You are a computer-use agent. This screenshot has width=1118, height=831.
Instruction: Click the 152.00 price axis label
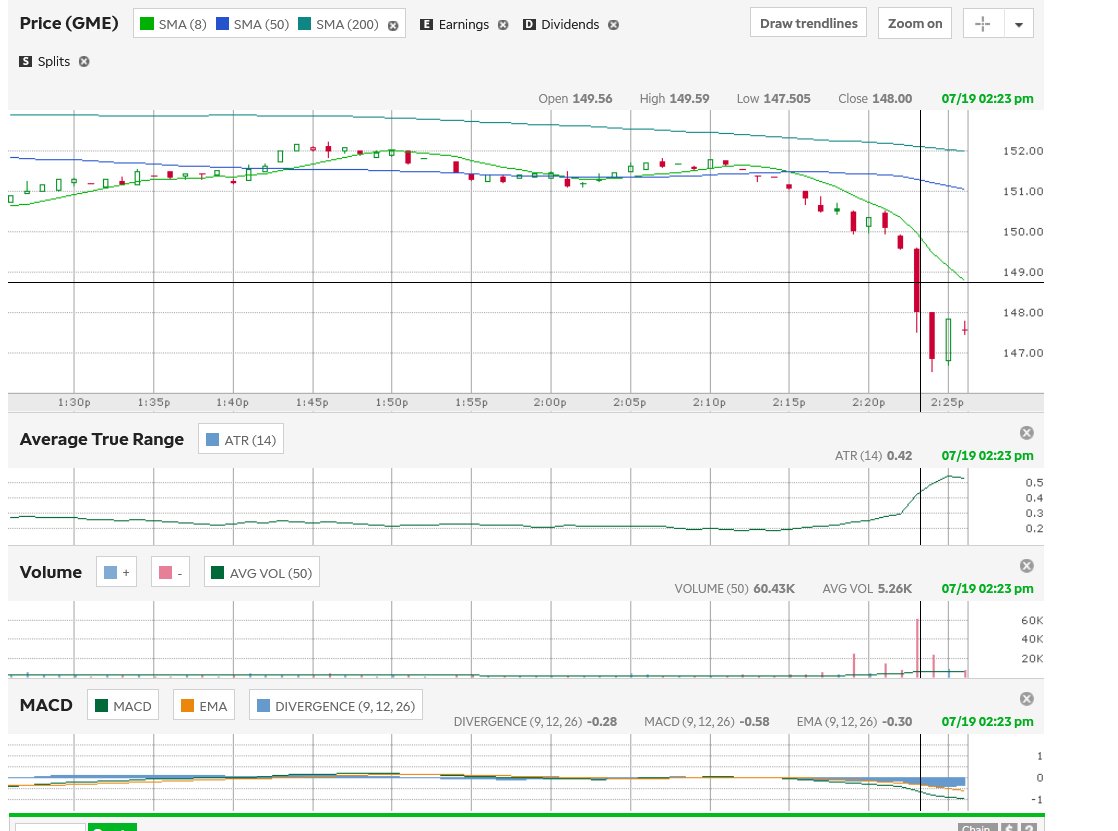coord(1023,151)
